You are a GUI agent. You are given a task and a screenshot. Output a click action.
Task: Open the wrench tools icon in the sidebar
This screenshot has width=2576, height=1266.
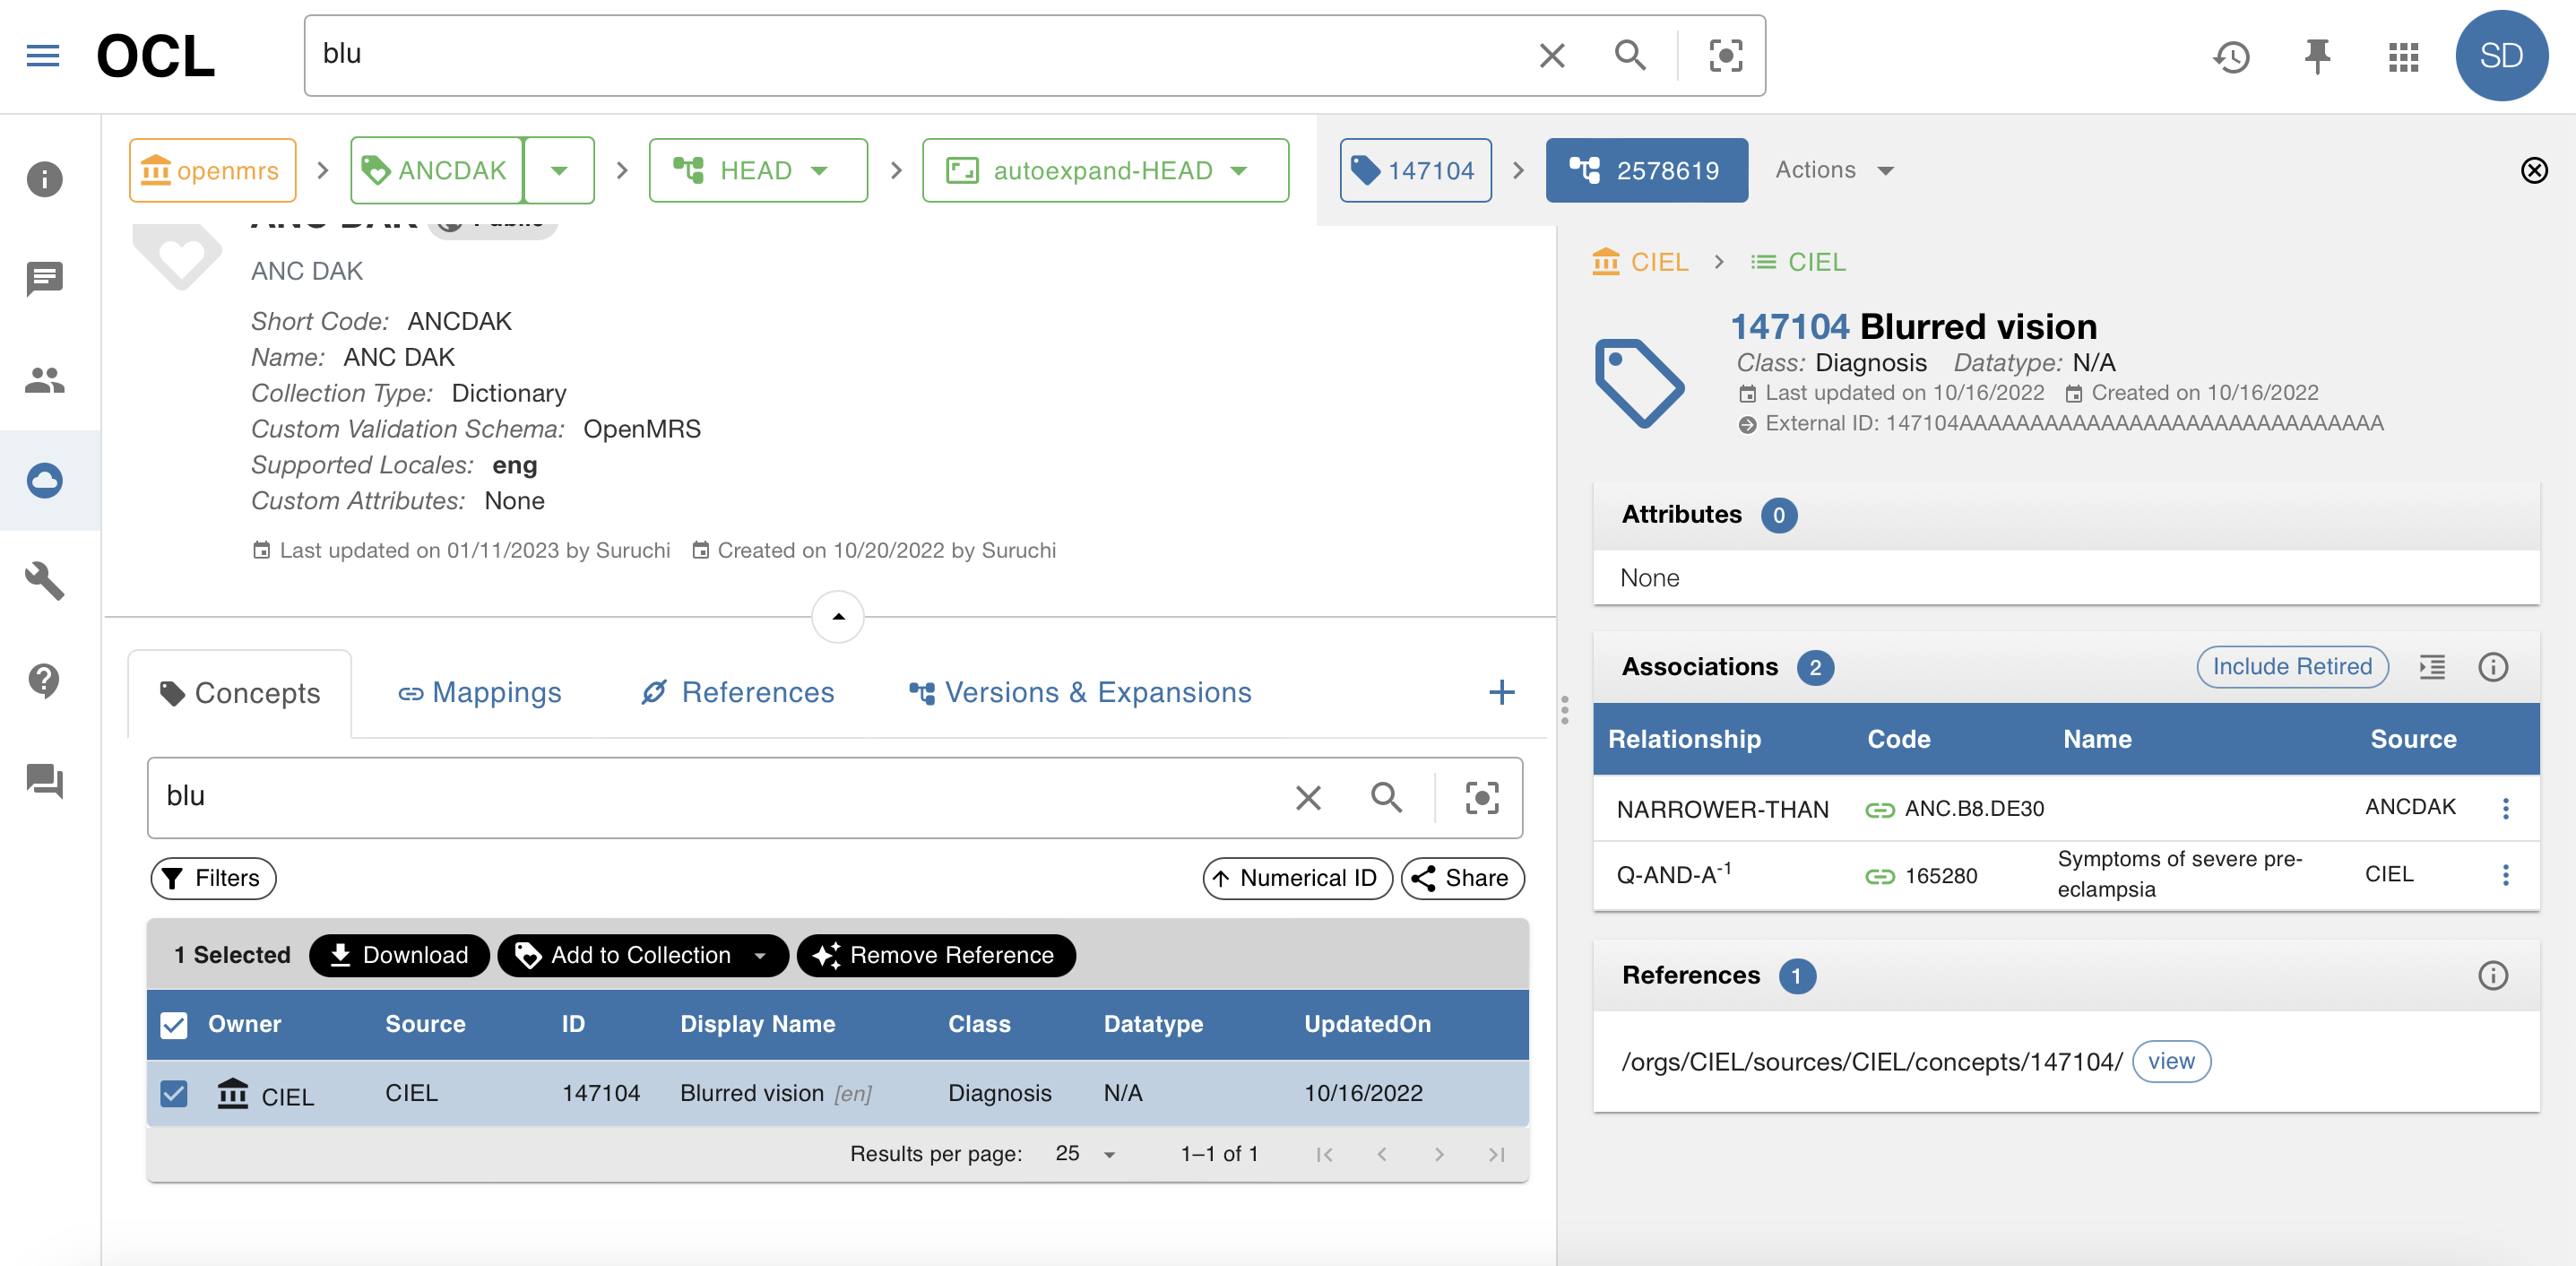tap(44, 580)
